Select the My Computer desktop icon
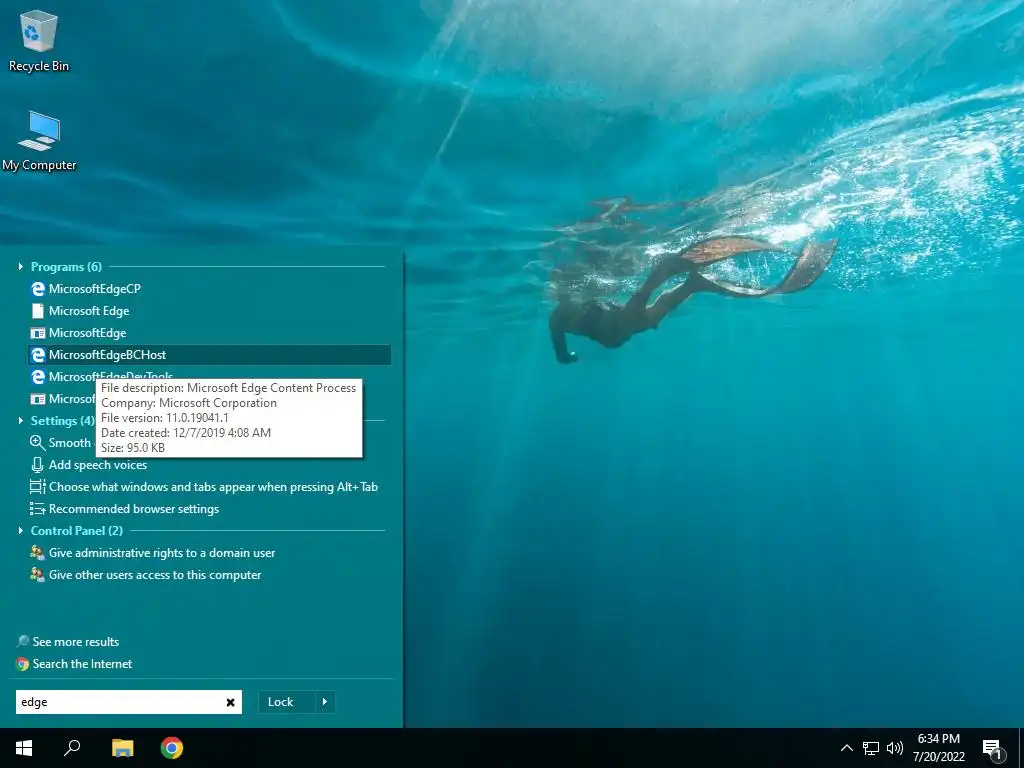 click(39, 141)
